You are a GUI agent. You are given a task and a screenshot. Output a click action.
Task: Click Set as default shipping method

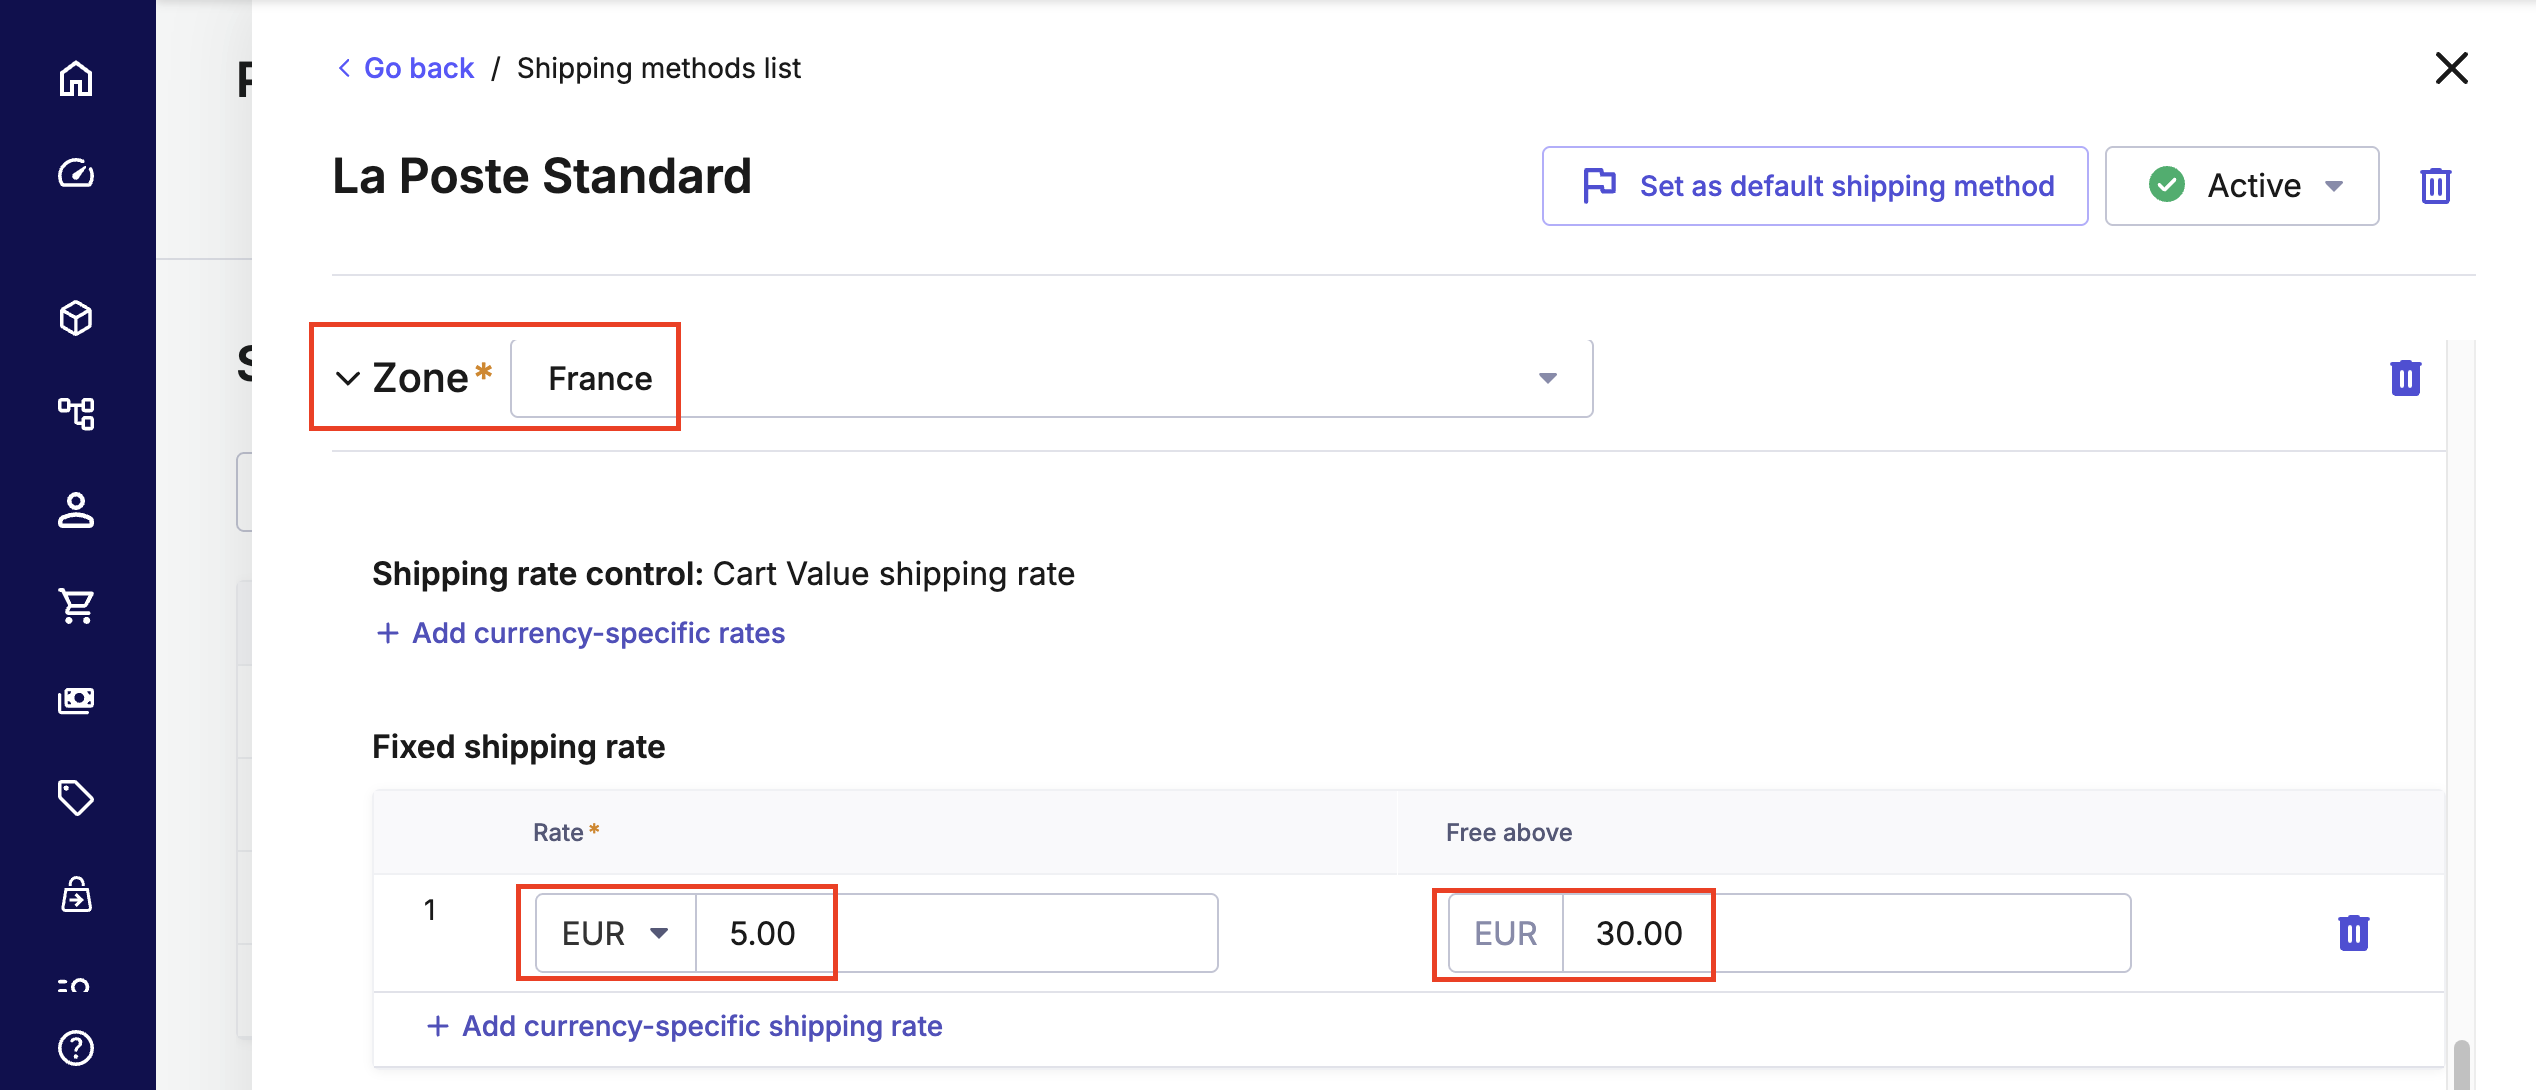1814,186
